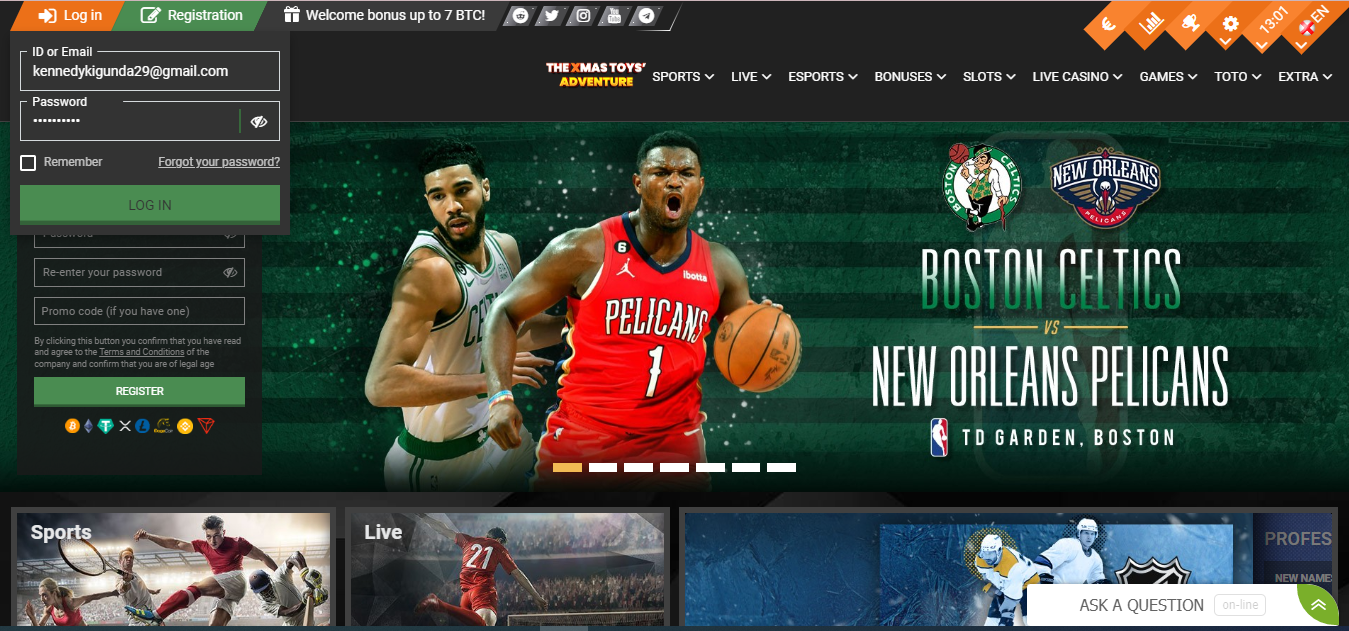Tick the Remember checkbox
The image size is (1349, 631).
[28, 162]
